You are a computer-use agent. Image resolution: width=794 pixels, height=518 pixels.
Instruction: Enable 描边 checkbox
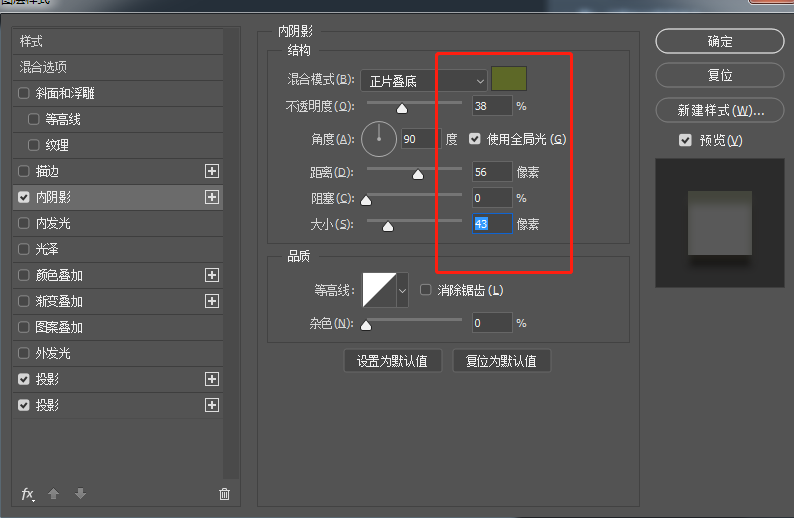pos(24,171)
